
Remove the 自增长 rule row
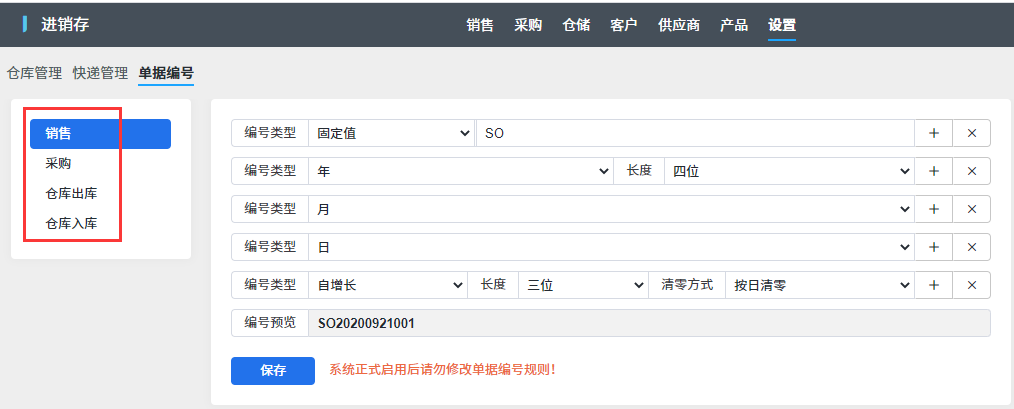(971, 285)
